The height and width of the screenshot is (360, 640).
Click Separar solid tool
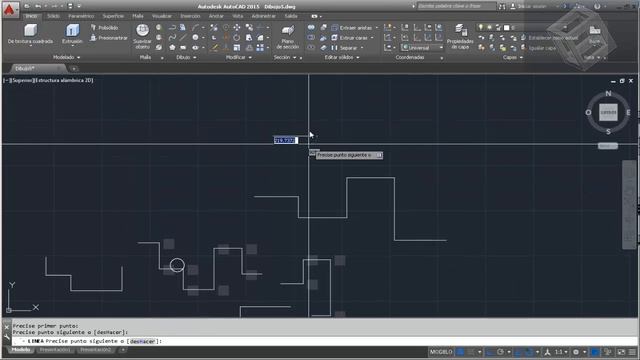tap(344, 48)
